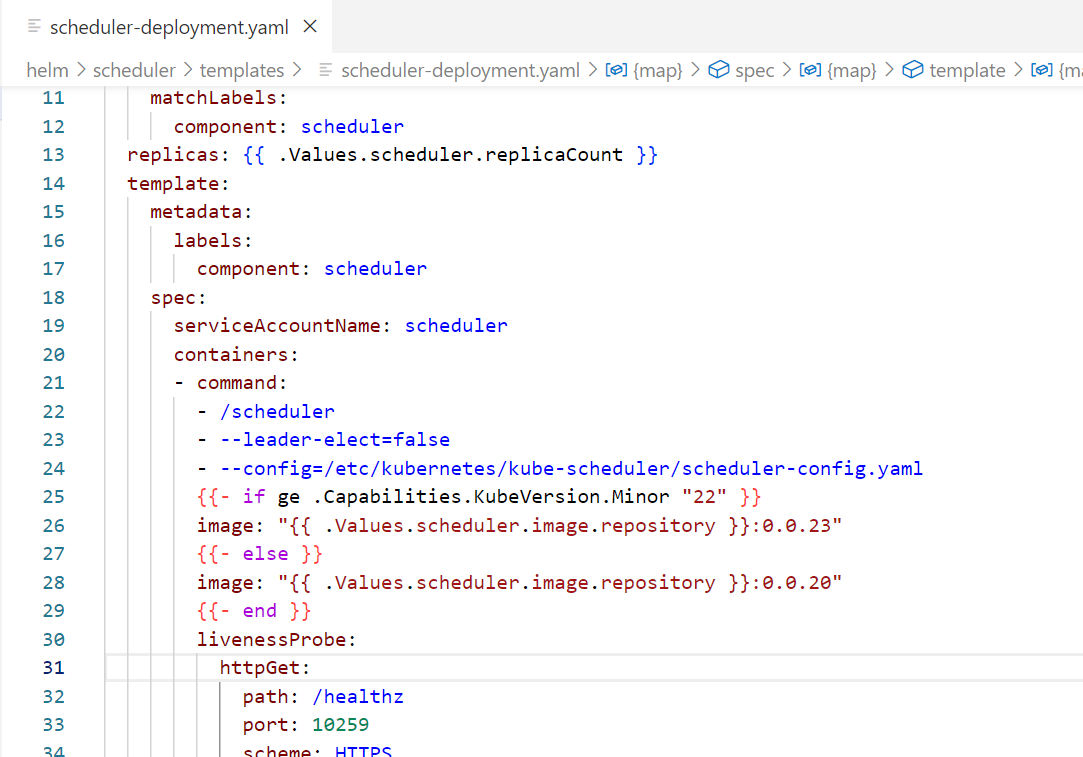The image size is (1083, 757).
Task: Click scheduler-deployment.yaml in the breadcrumb
Action: click(460, 70)
